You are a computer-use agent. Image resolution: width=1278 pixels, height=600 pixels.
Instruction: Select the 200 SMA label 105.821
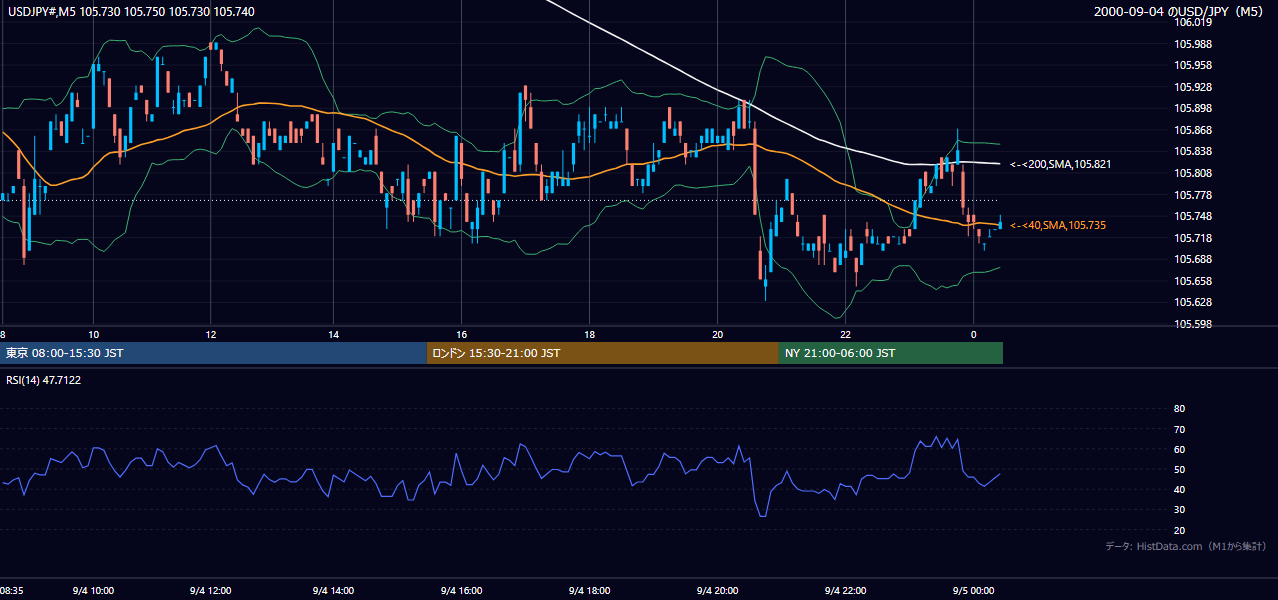coord(1059,163)
